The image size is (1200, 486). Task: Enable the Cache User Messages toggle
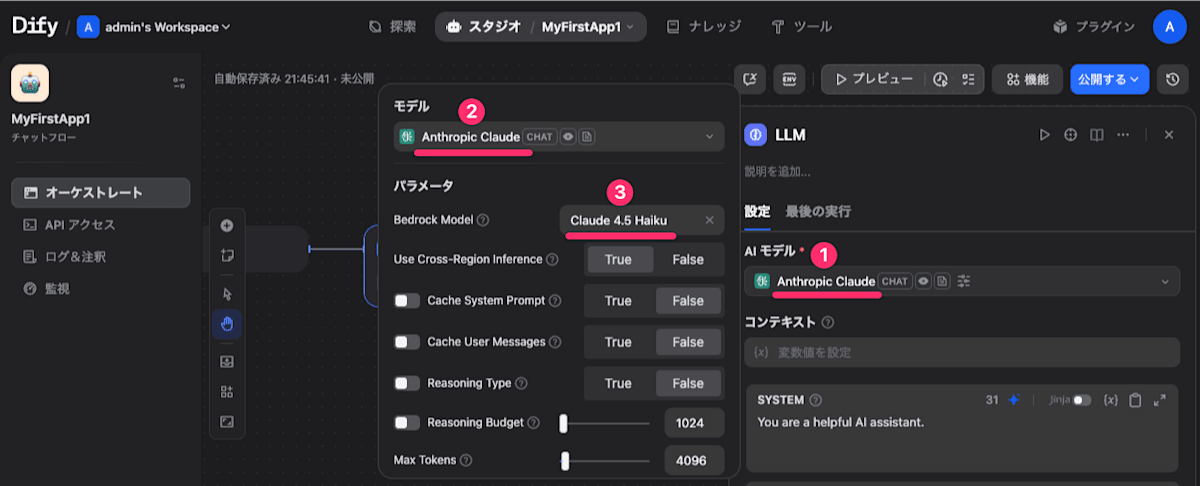[407, 342]
